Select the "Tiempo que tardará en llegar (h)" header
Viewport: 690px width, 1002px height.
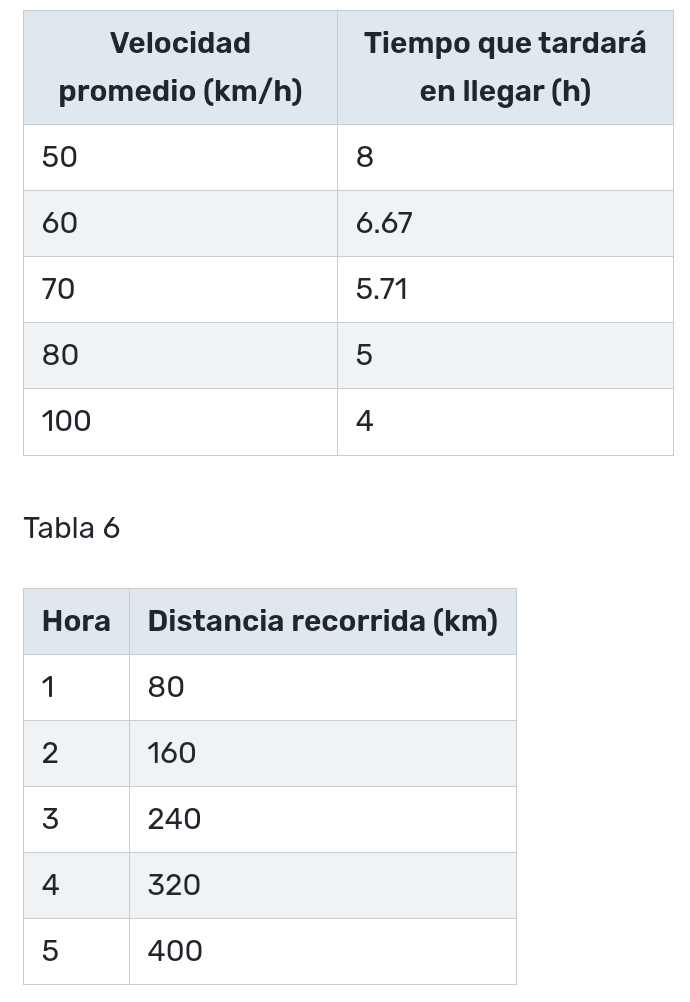(505, 67)
